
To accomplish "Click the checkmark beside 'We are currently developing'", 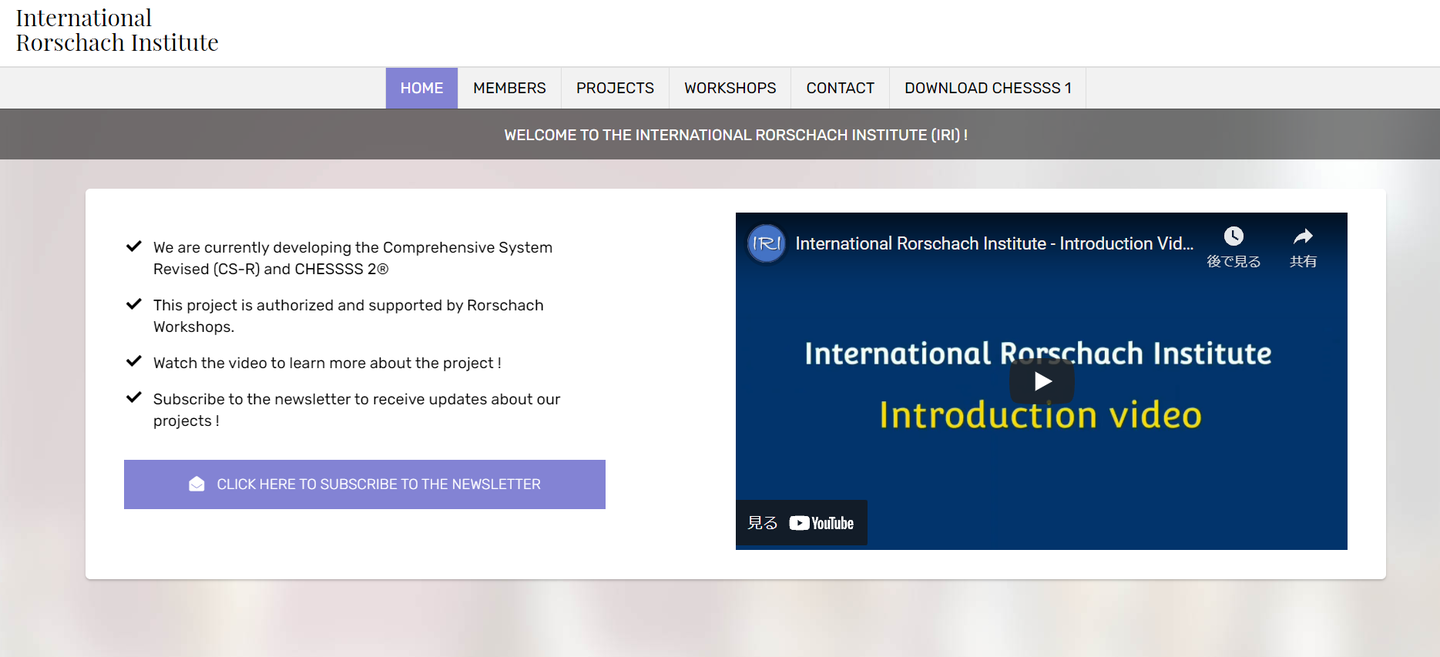I will tap(133, 246).
